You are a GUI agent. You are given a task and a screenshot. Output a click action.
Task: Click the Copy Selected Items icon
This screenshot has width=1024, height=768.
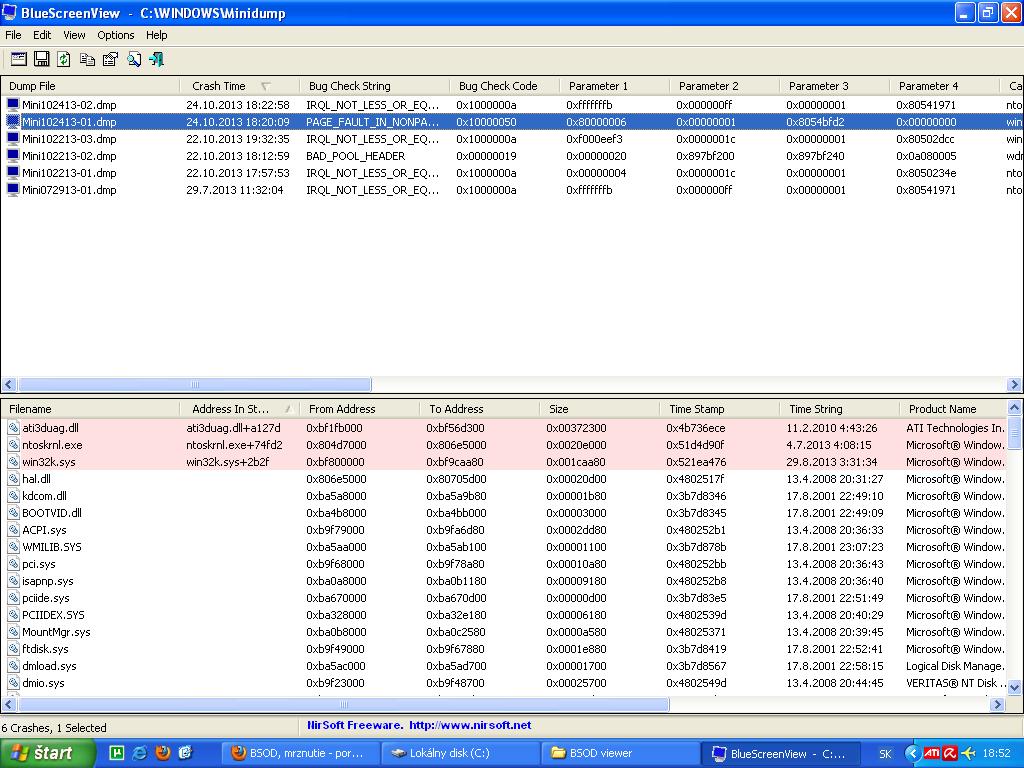87,60
